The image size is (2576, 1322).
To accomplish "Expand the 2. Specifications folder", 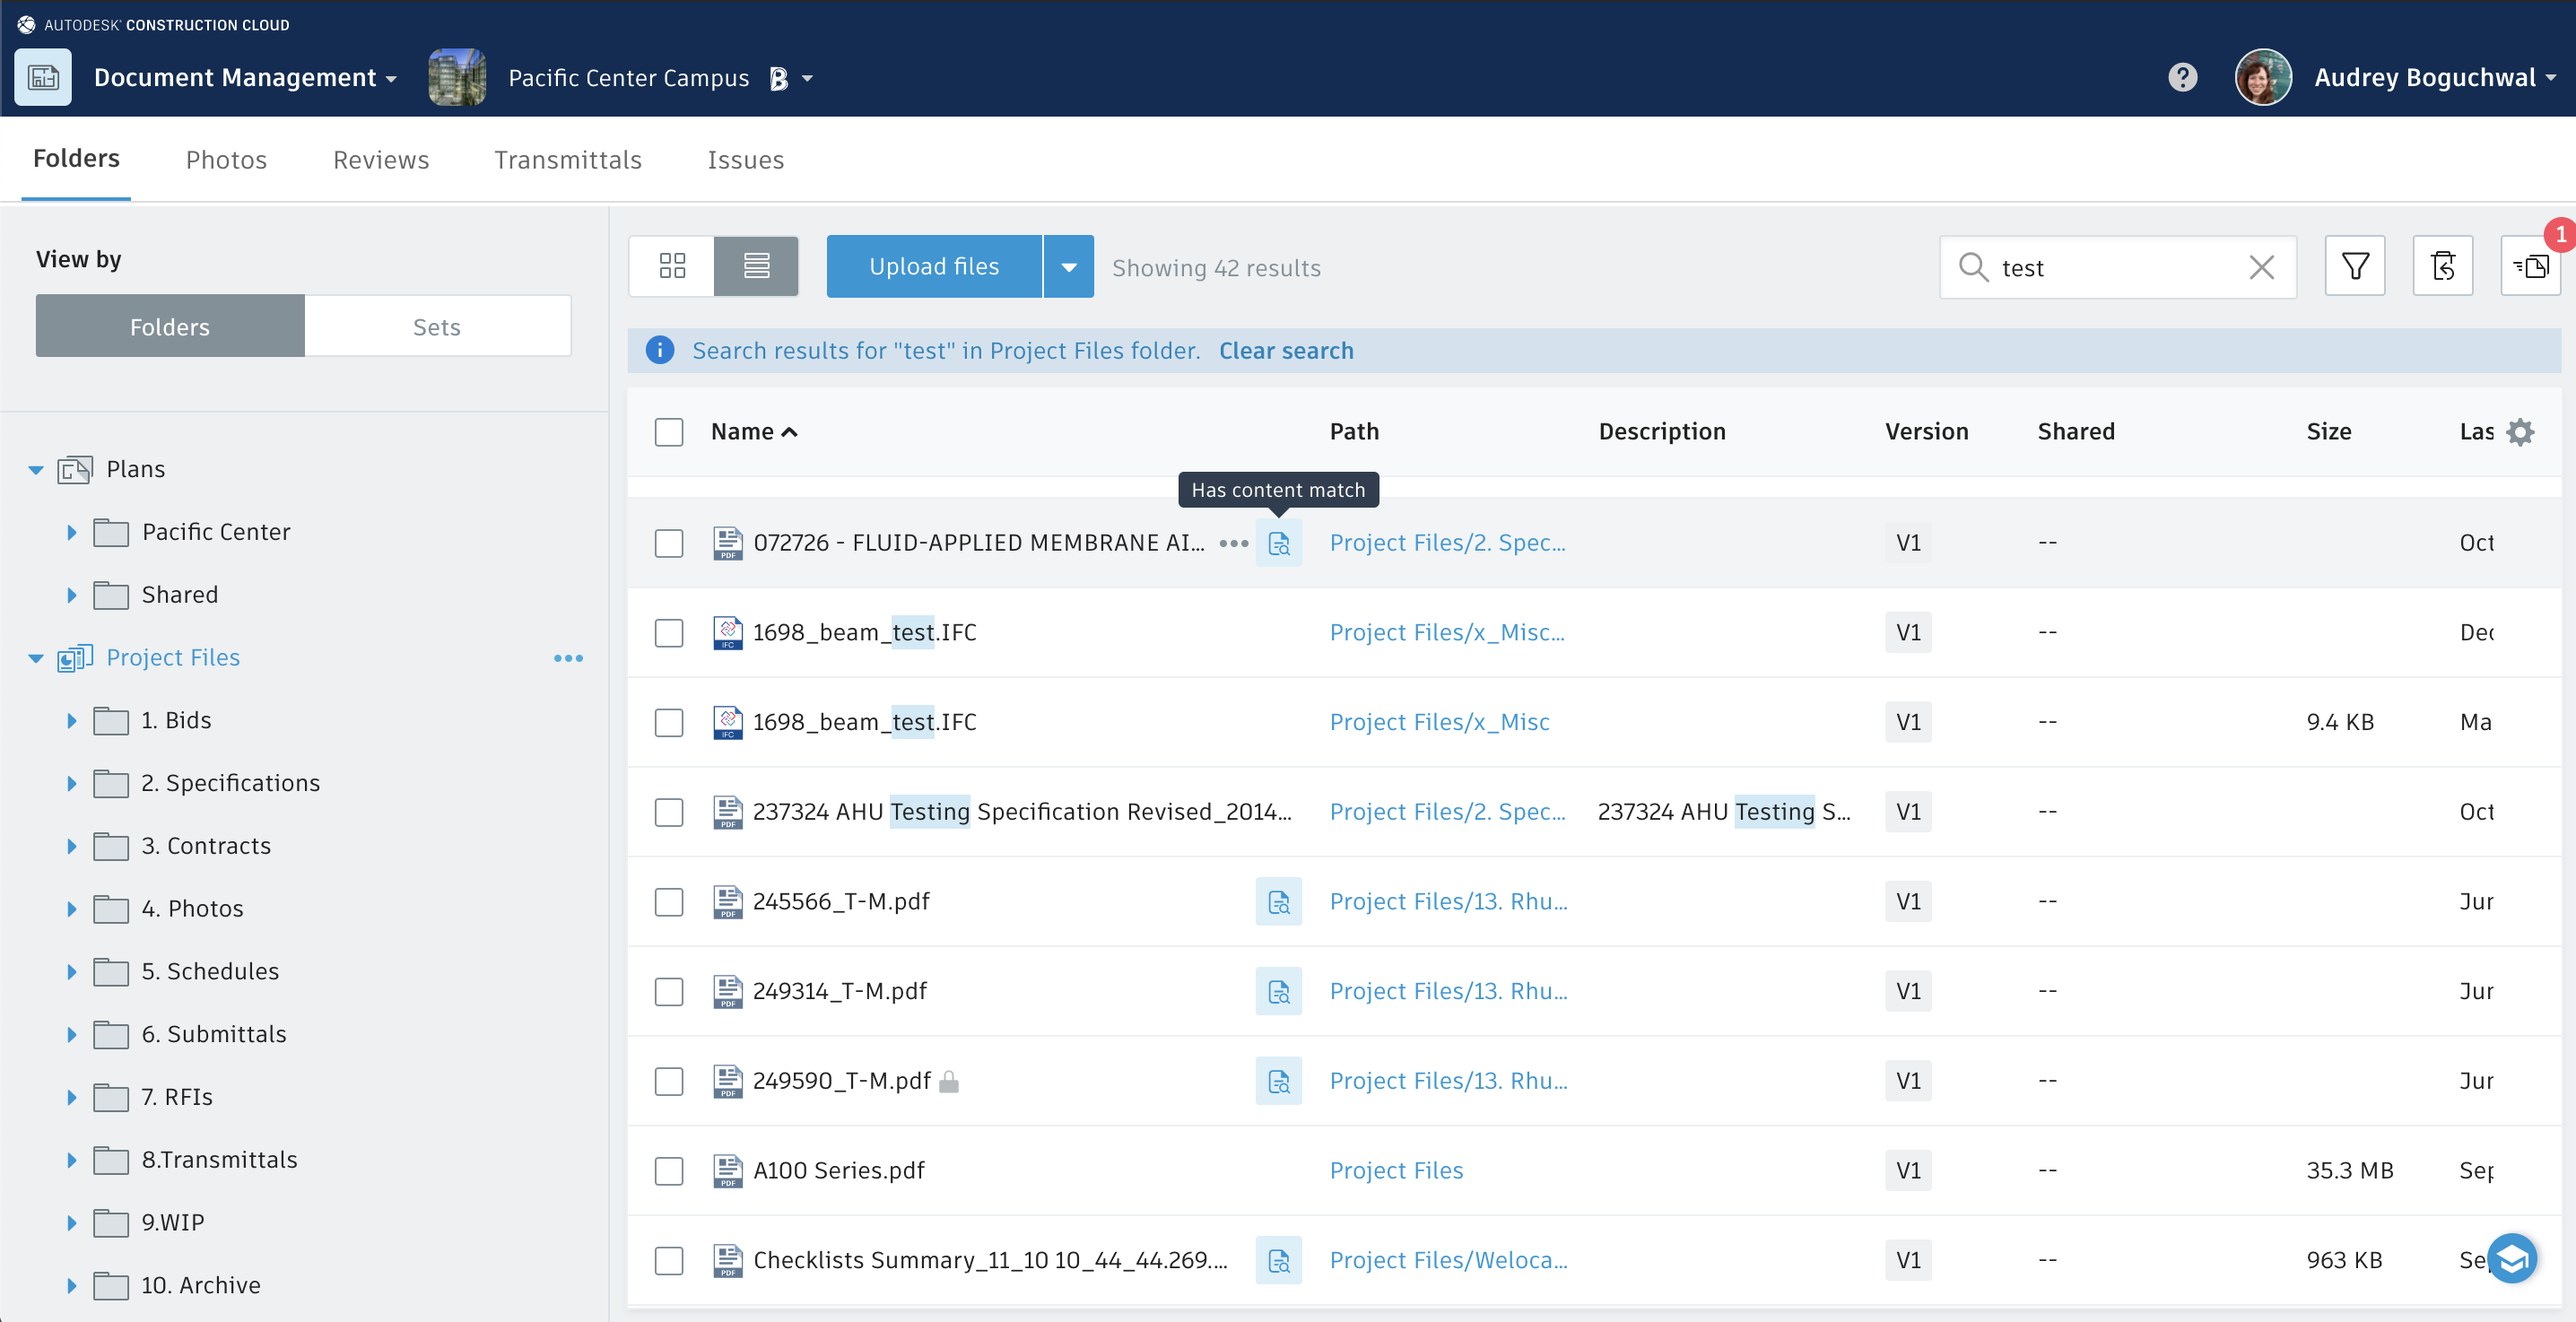I will point(71,783).
